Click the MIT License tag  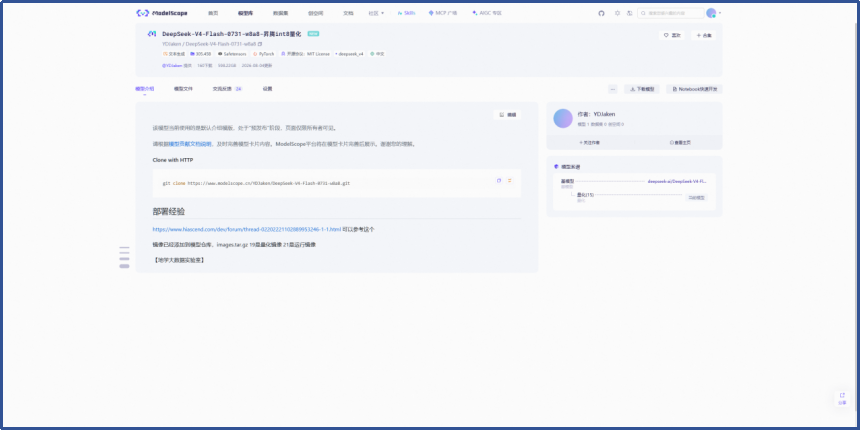[305, 54]
